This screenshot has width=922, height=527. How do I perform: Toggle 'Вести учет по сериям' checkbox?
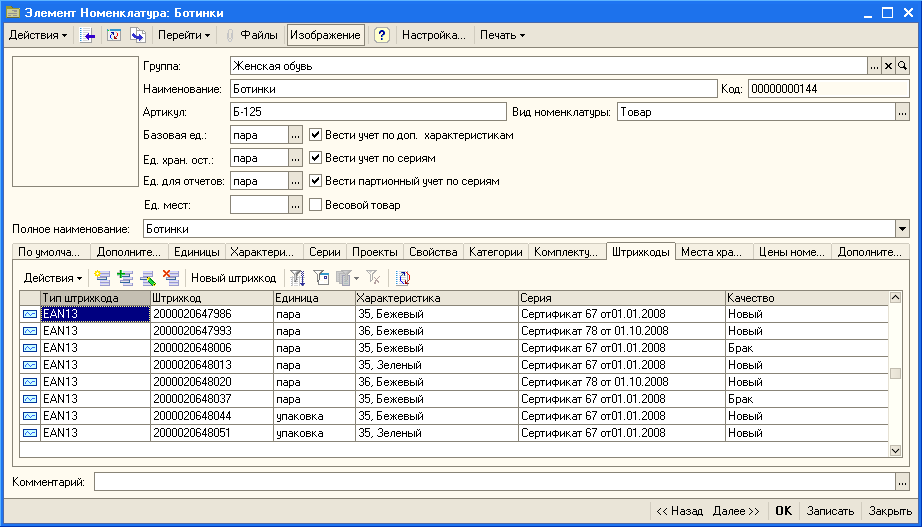(316, 158)
